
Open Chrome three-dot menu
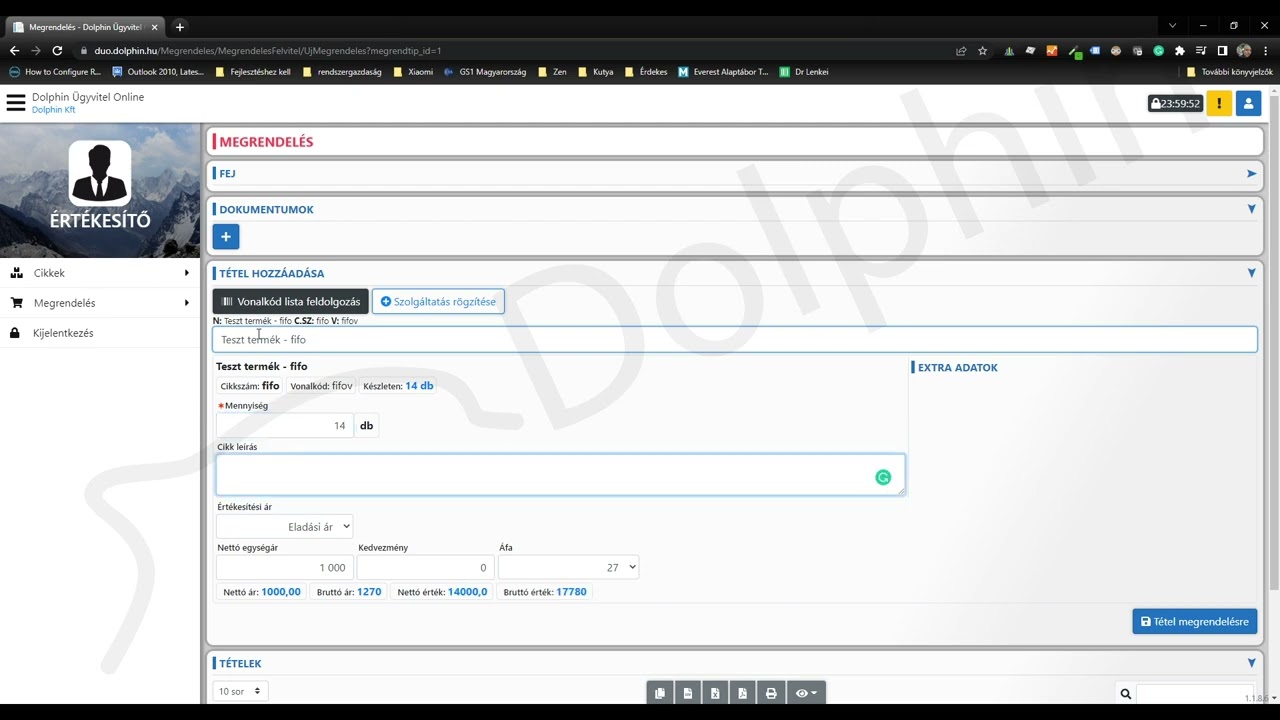tap(1265, 51)
